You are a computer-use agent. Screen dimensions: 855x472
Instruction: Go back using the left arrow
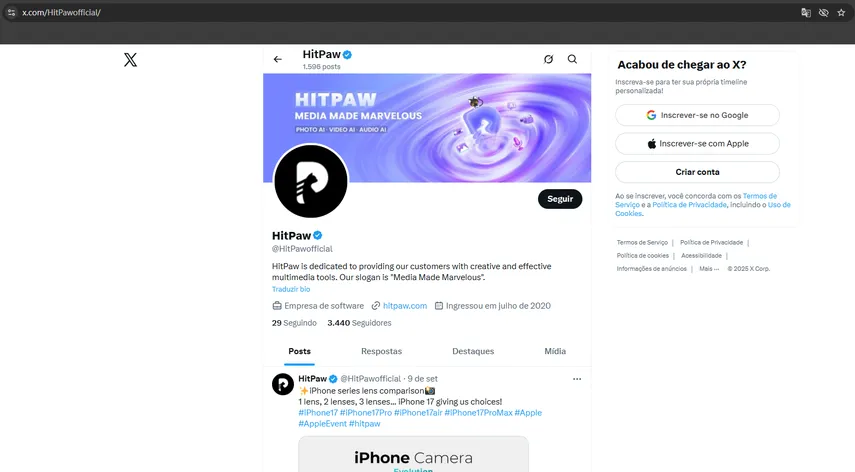coord(278,60)
